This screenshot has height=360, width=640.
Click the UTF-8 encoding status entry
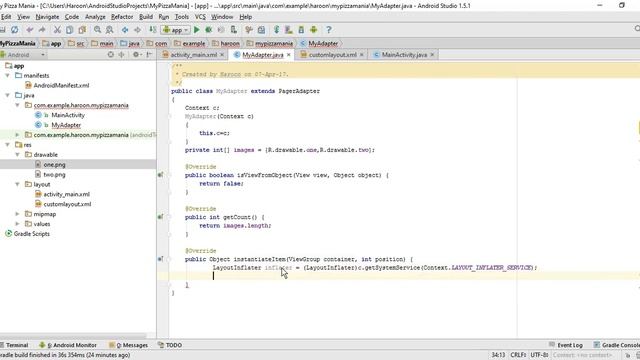click(x=539, y=355)
